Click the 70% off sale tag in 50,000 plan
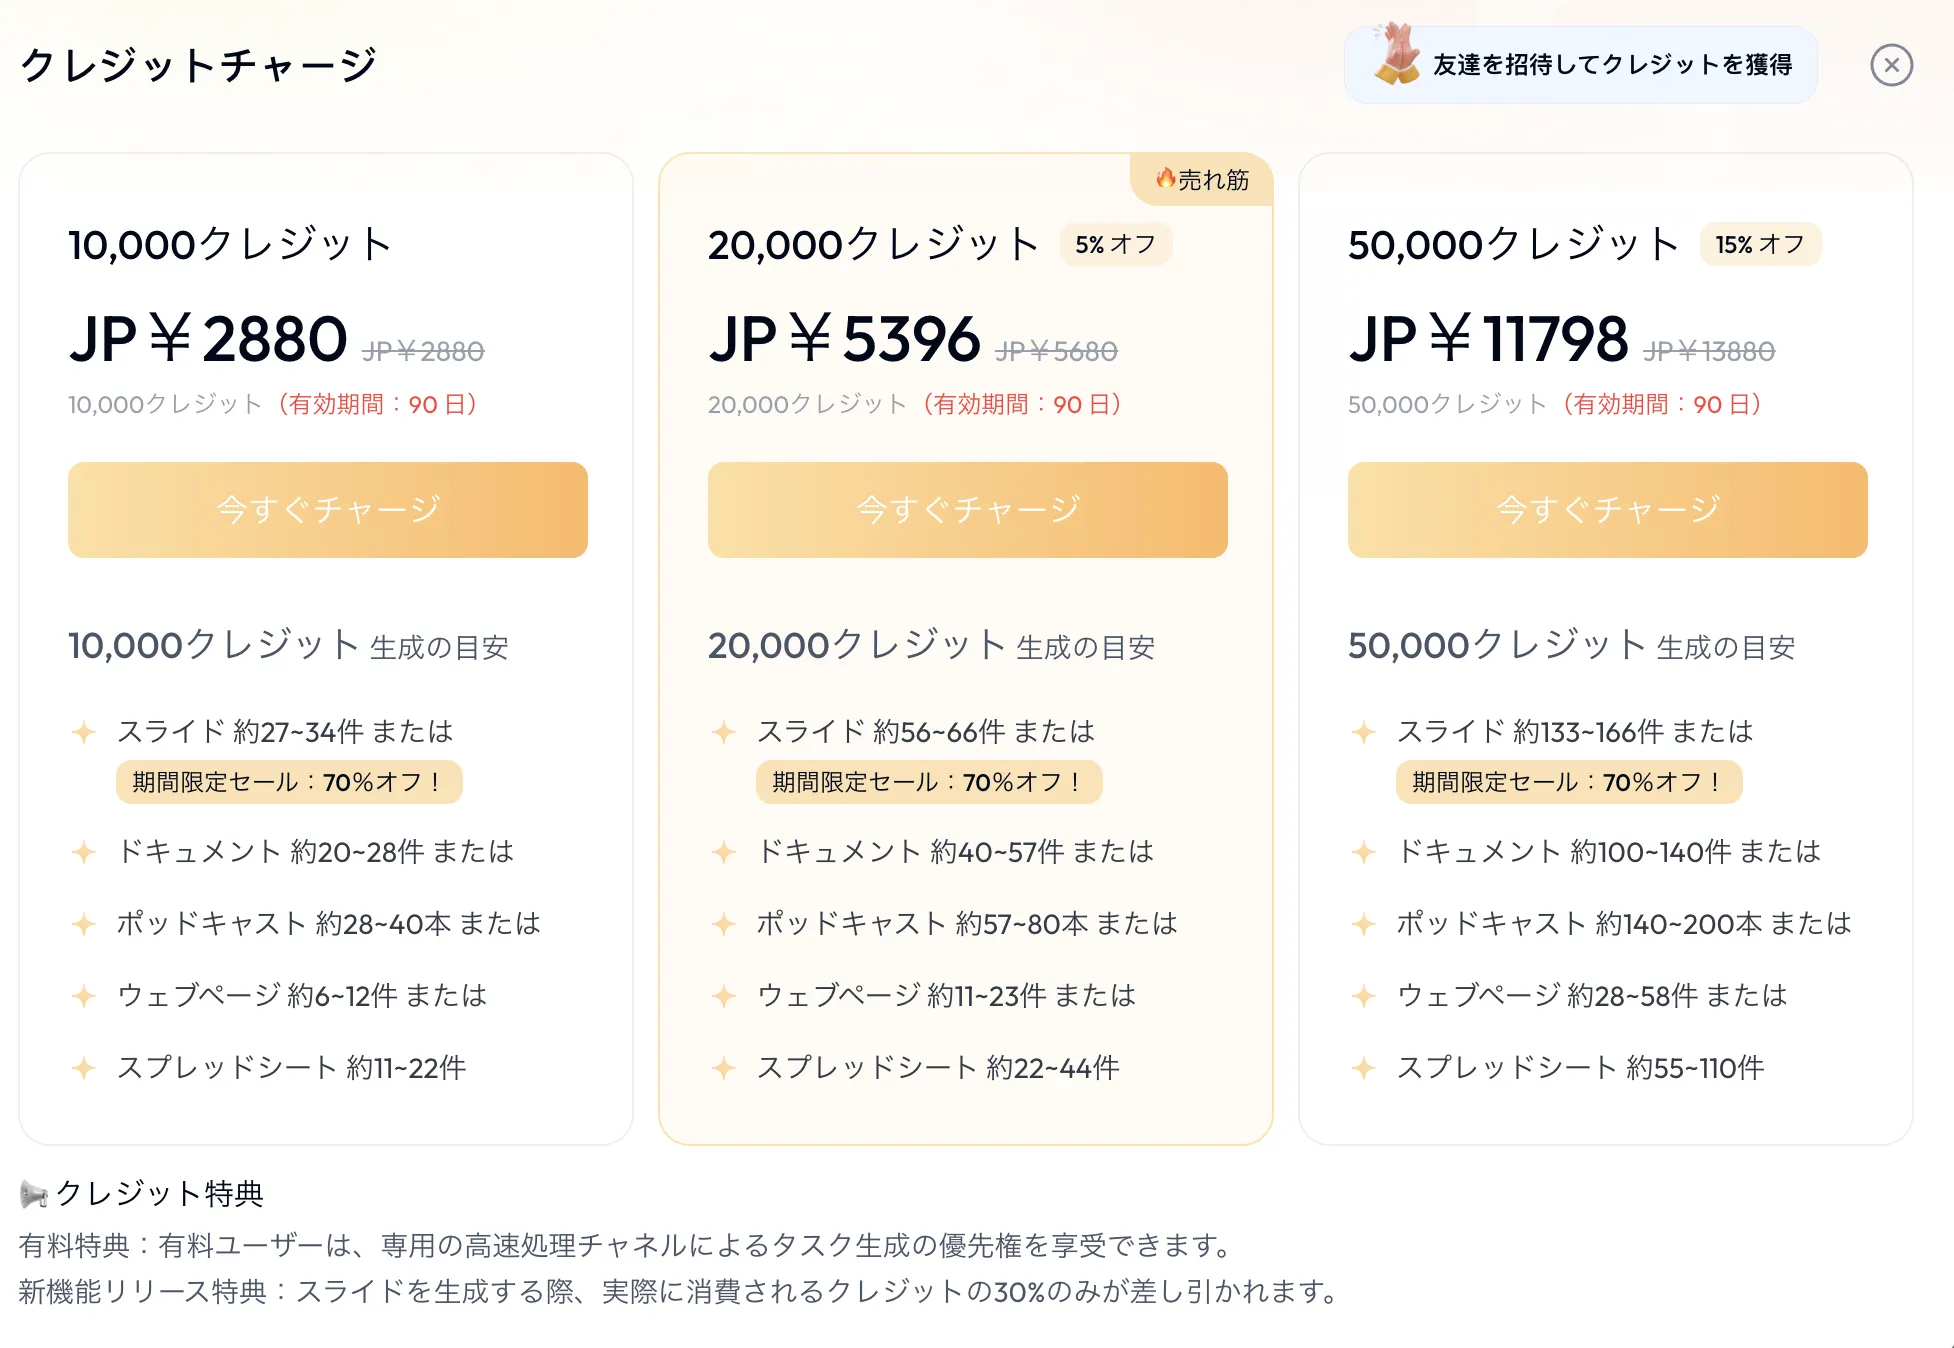This screenshot has width=1954, height=1348. pyautogui.click(x=1569, y=782)
